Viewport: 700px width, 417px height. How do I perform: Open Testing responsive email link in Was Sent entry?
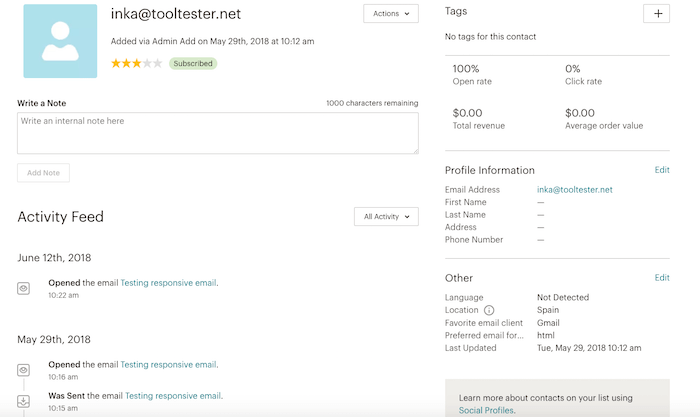(173, 396)
